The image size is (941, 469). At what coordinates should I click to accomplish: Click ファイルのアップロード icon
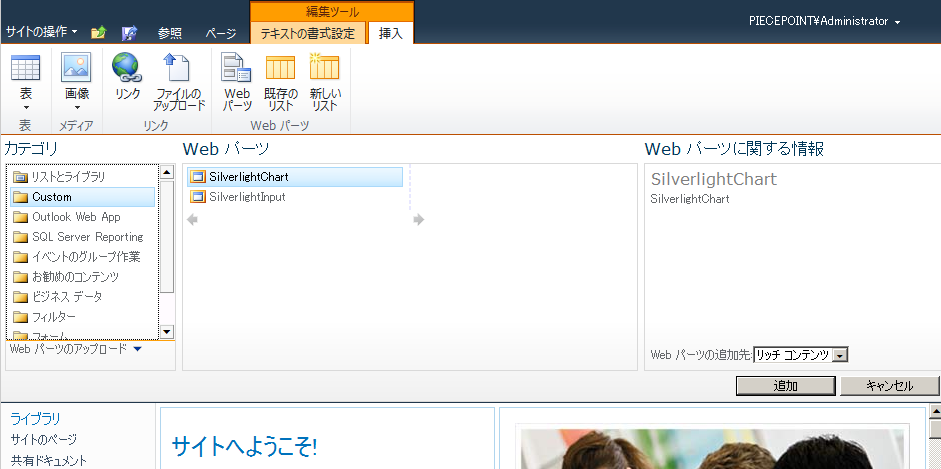178,67
